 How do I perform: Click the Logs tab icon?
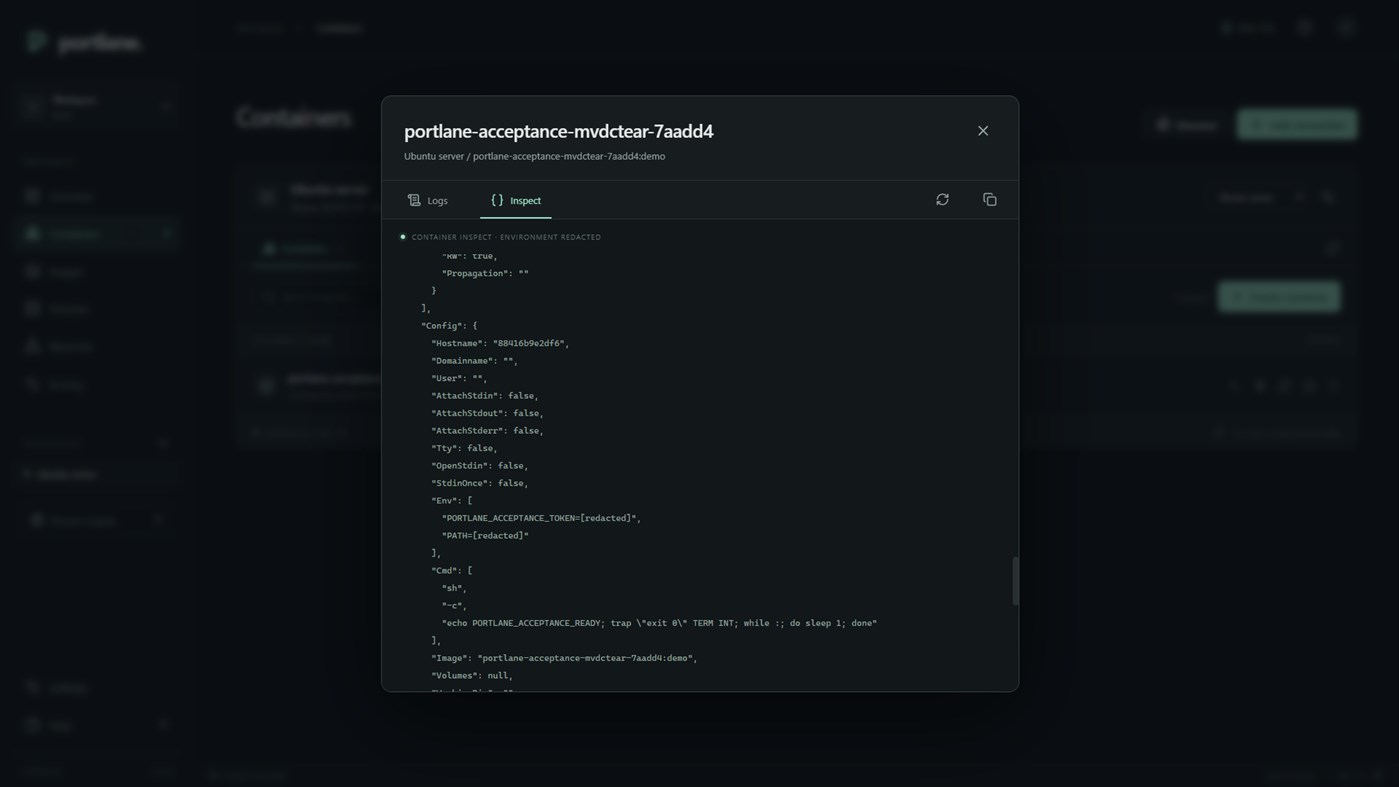[414, 200]
